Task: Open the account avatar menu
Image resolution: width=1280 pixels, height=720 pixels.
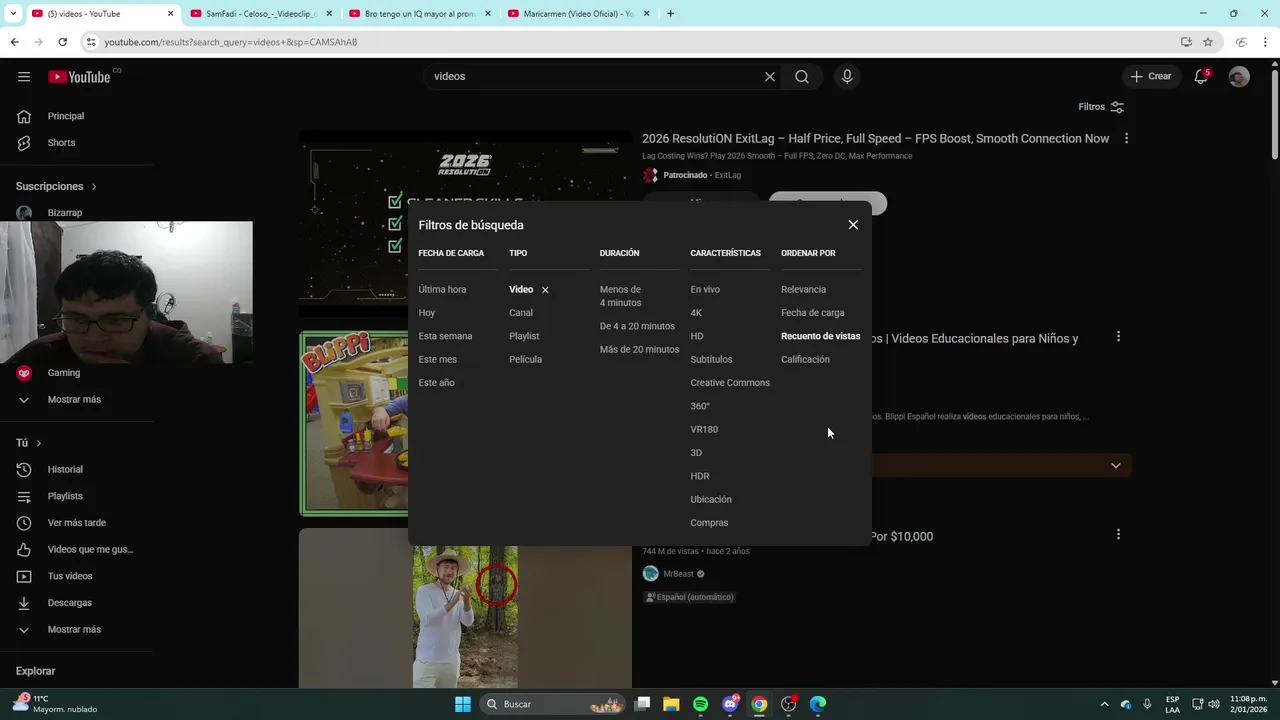Action: pyautogui.click(x=1239, y=77)
